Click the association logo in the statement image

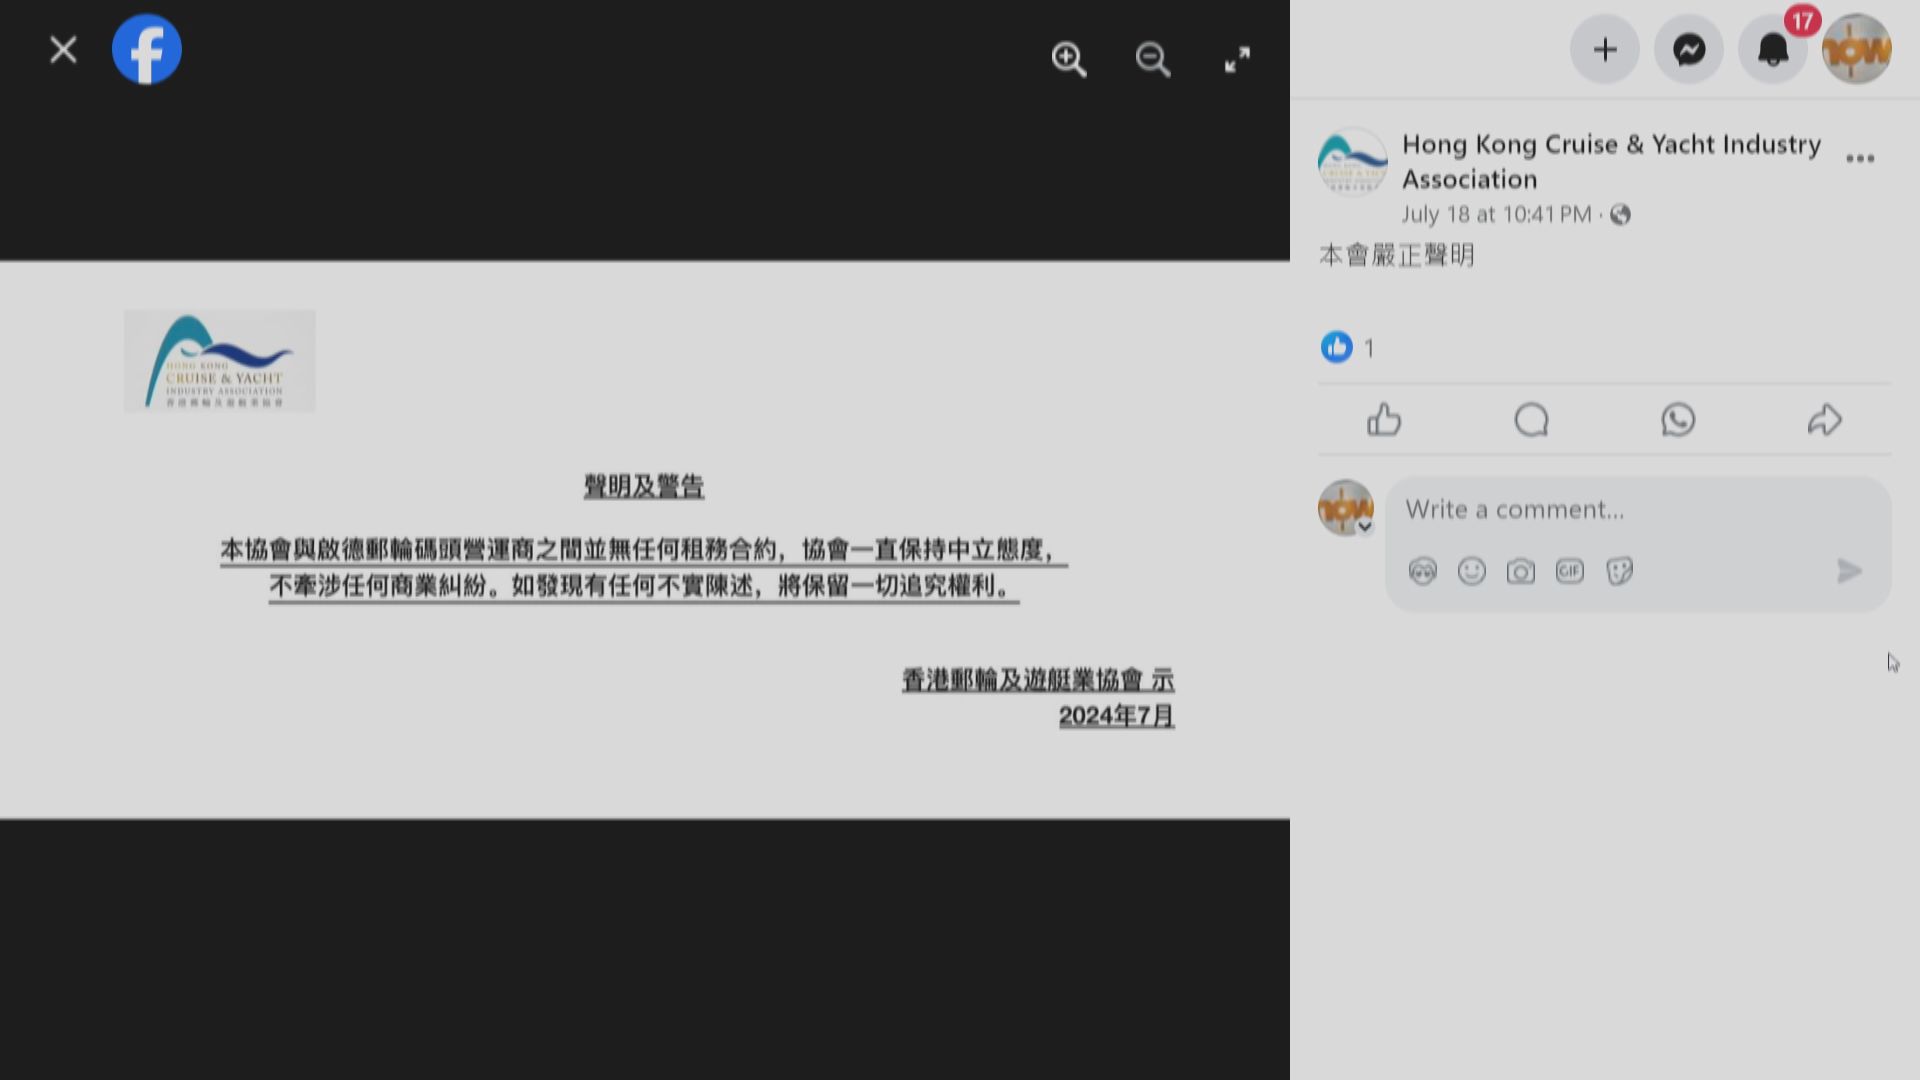(x=219, y=361)
